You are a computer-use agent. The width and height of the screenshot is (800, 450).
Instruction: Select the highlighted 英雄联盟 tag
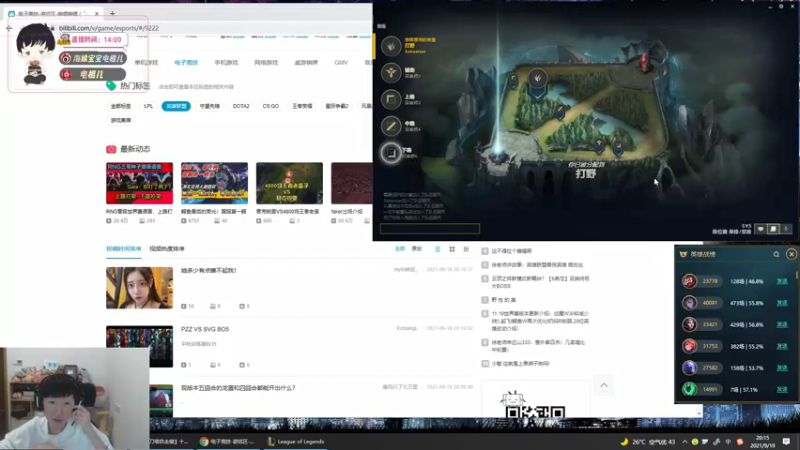pos(176,106)
